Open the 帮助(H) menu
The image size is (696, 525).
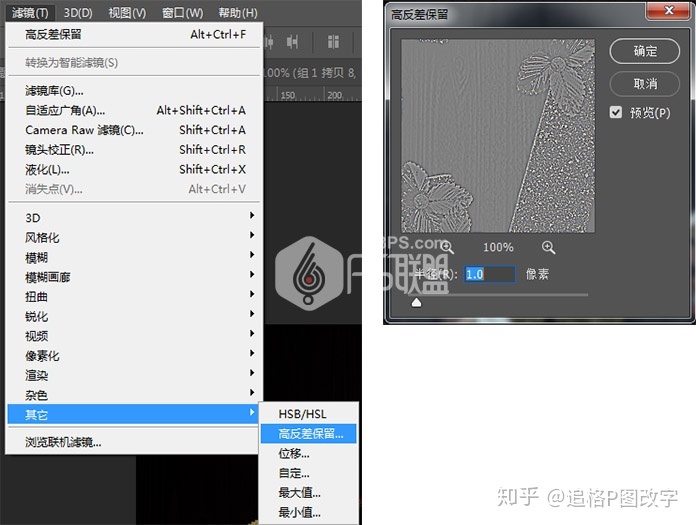point(237,13)
